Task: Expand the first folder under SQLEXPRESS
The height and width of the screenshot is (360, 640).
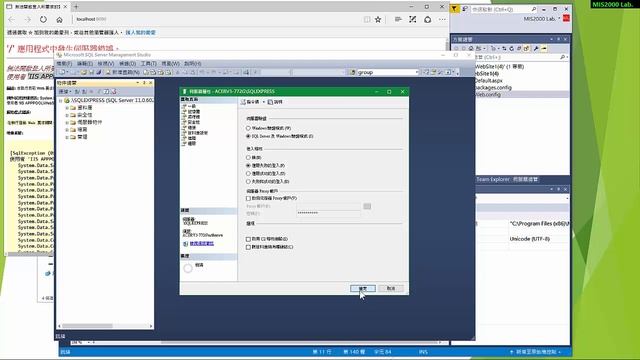Action: [67, 108]
